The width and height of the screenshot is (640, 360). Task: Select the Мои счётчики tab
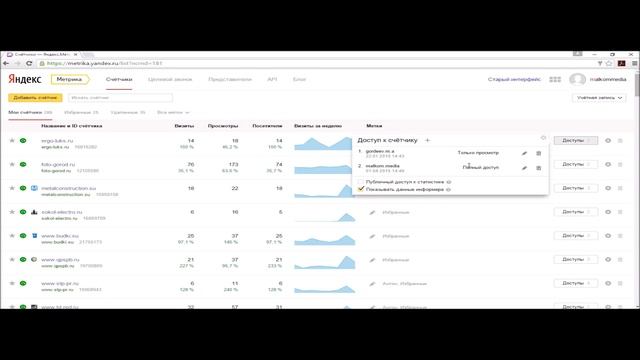coord(30,112)
